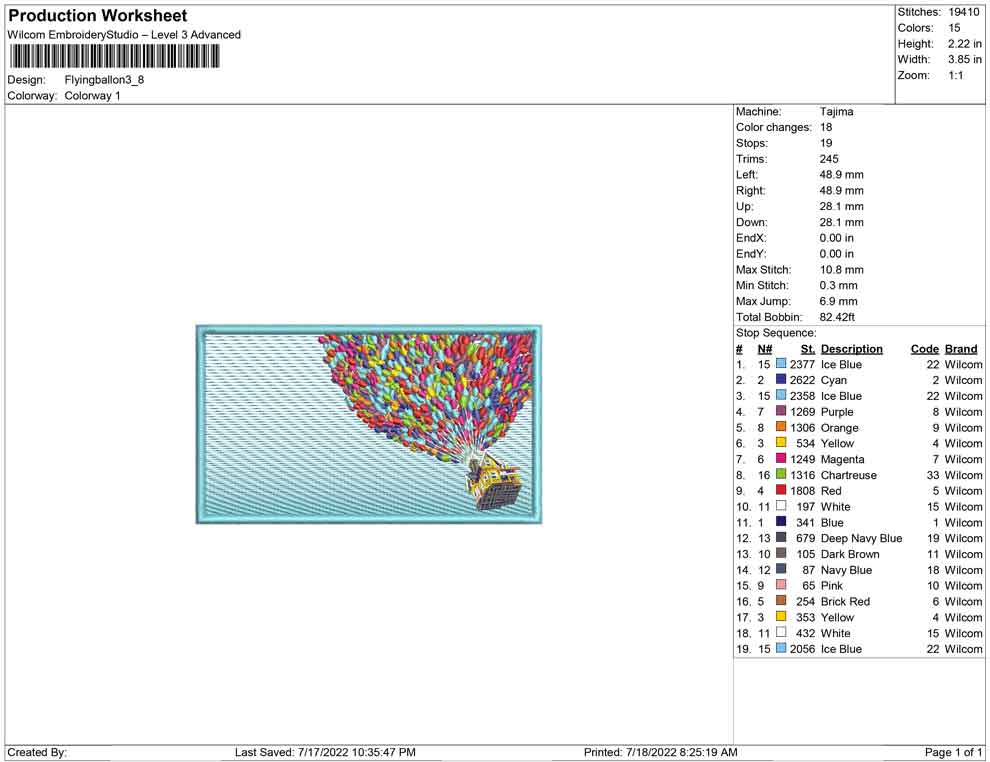The height and width of the screenshot is (762, 990).
Task: Click the Orange thread swatch
Action: point(781,428)
